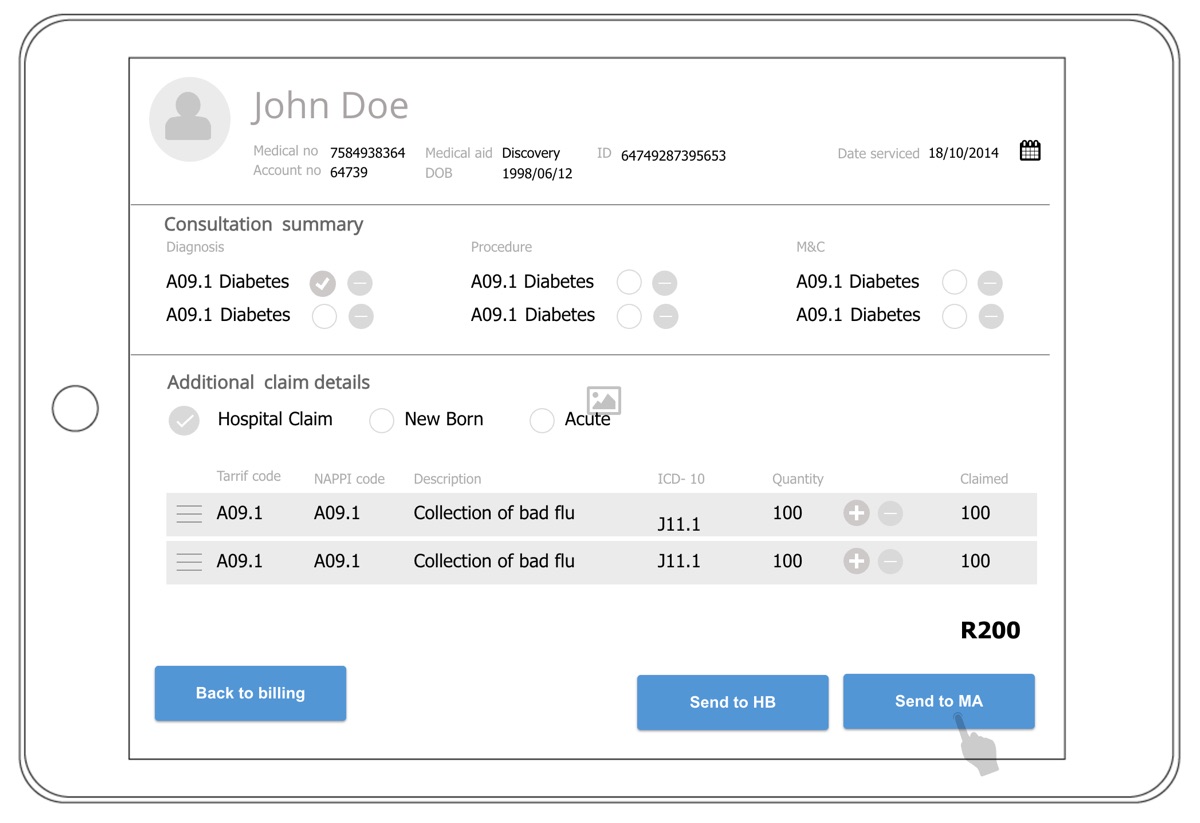This screenshot has height=823, width=1200.
Task: Click the DOB value 1998/06/12
Action: click(537, 173)
